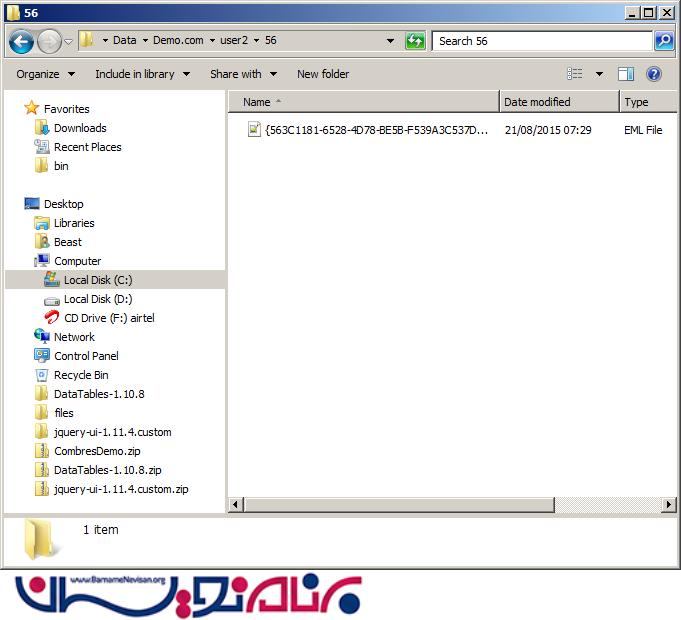This screenshot has width=681, height=620.
Task: Open Recycle Bin in navigation pane
Action: (80, 375)
